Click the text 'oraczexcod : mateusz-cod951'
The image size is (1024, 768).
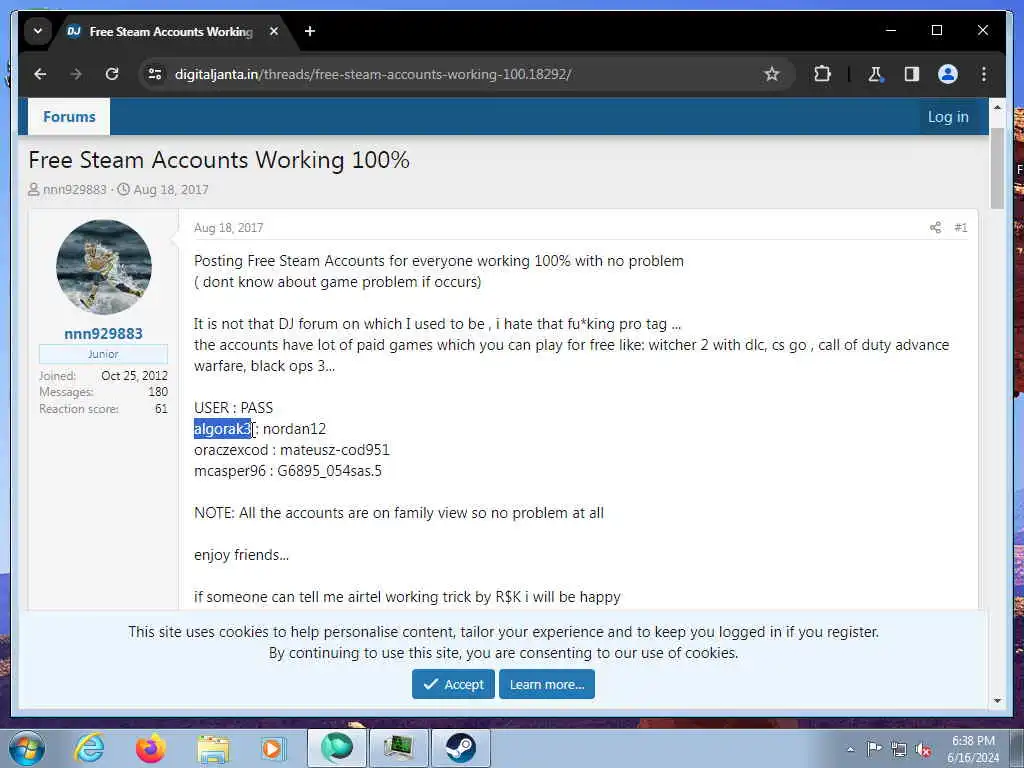[291, 450]
